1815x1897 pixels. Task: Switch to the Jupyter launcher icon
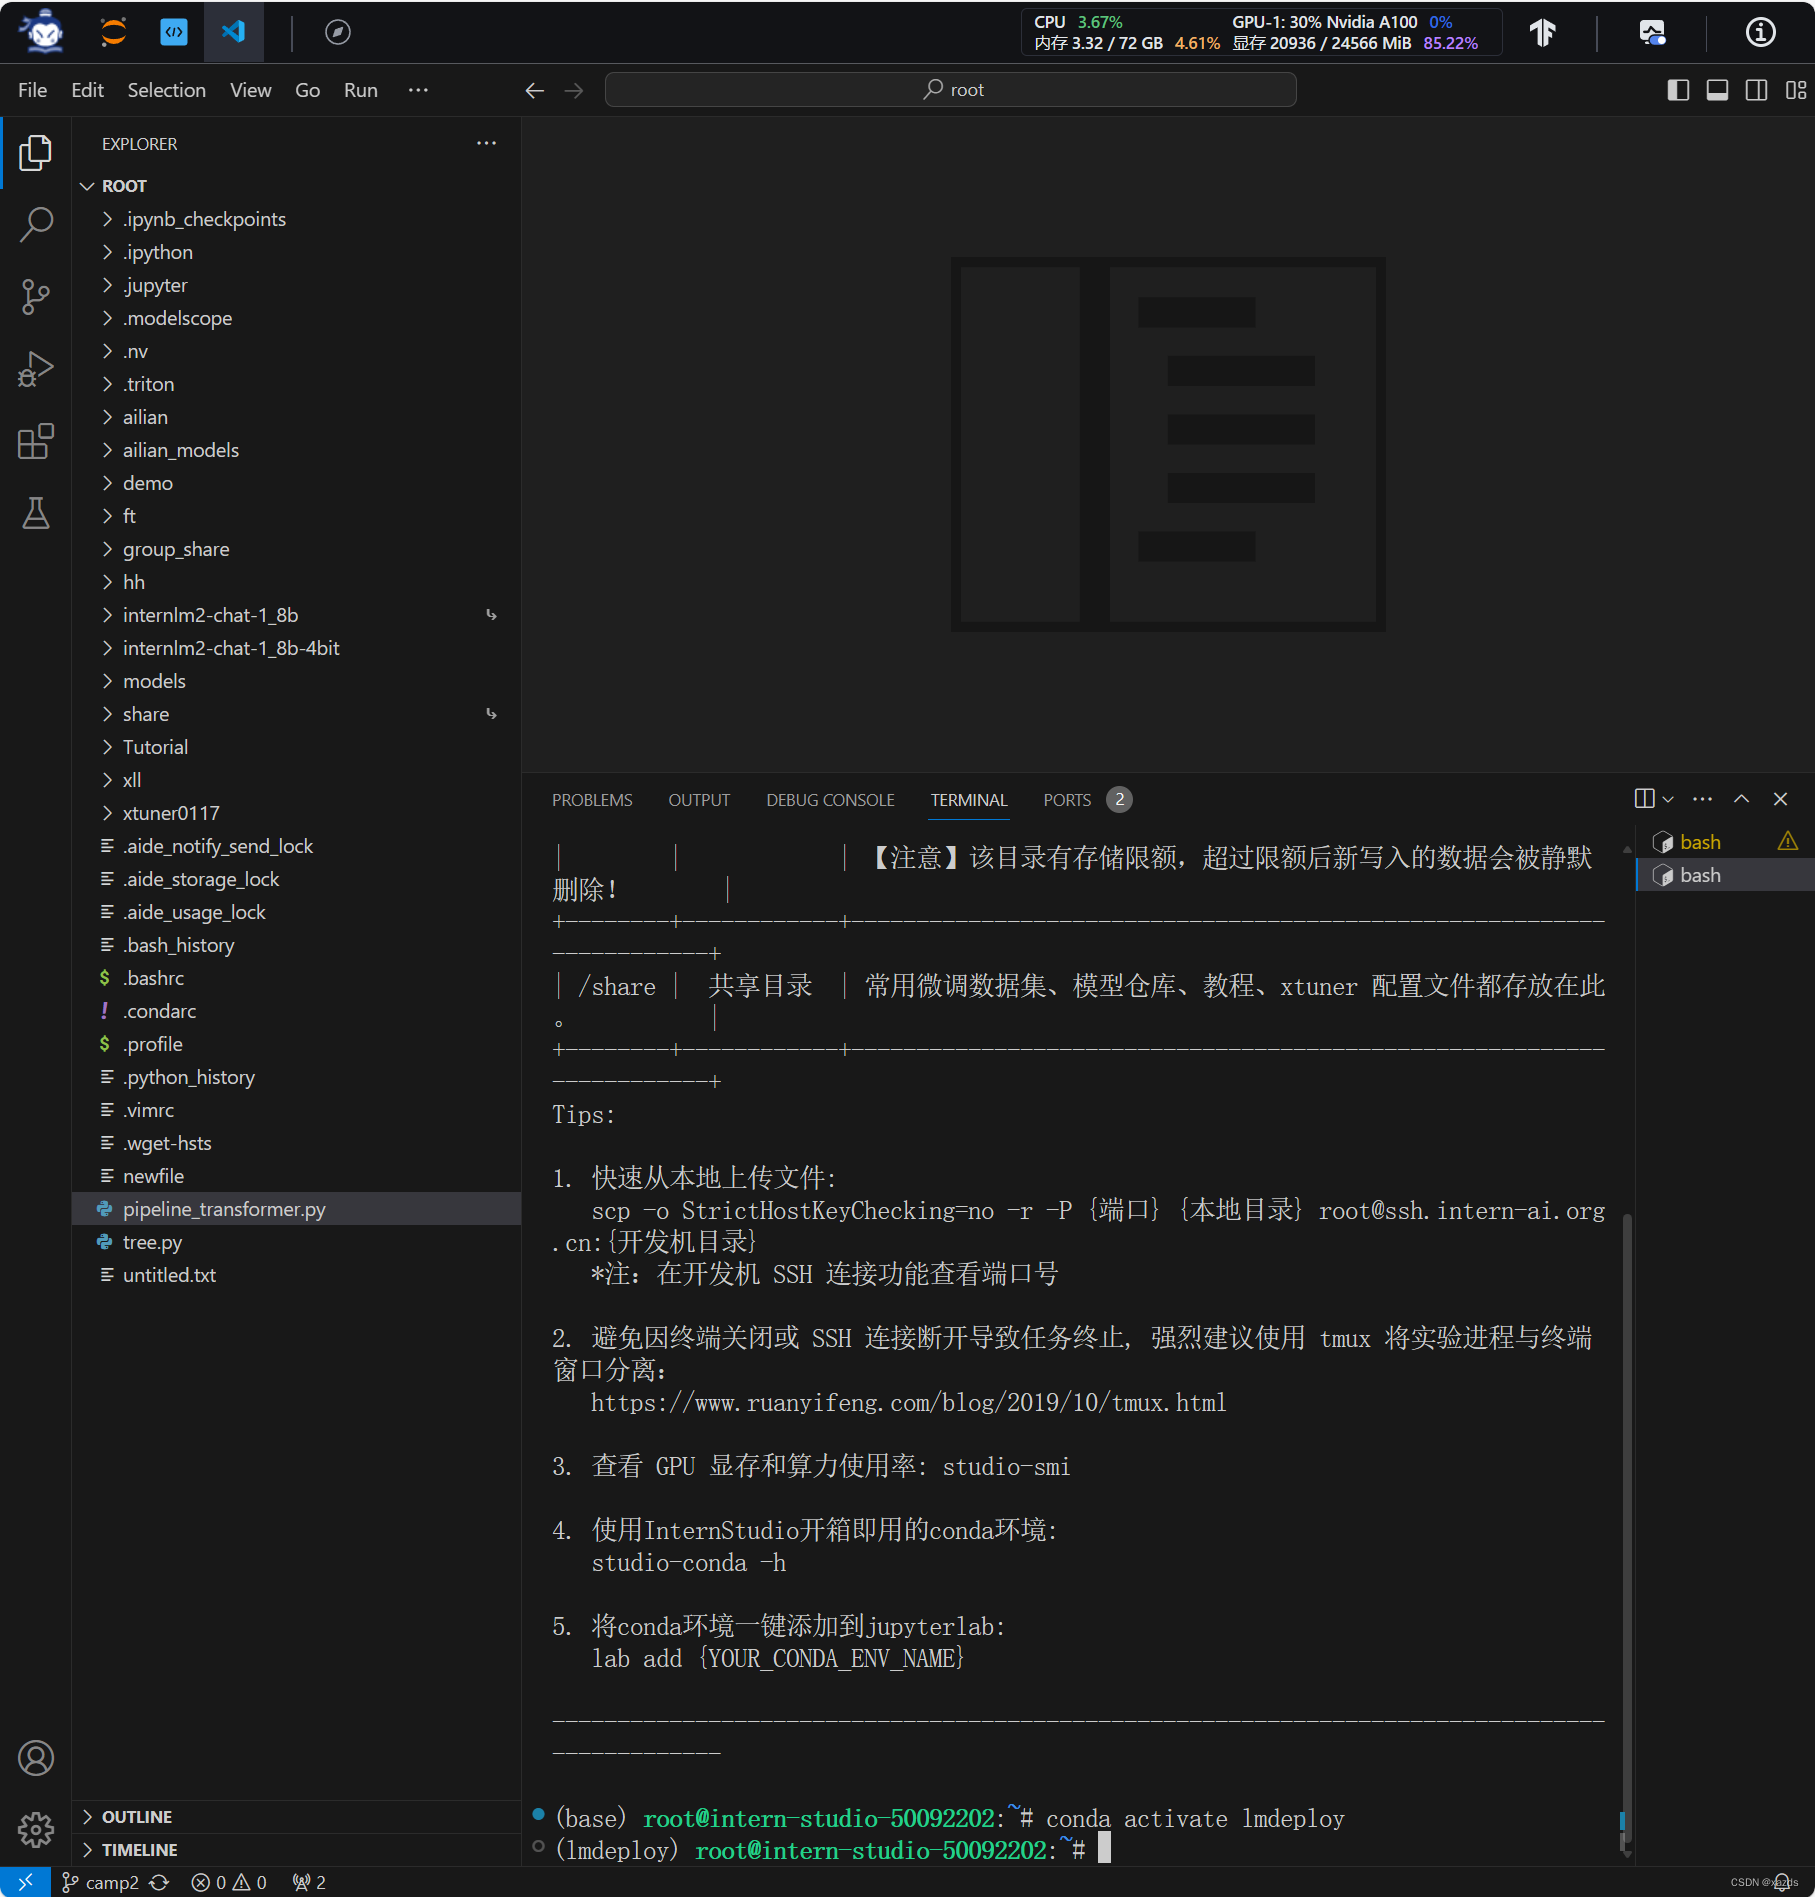114,32
